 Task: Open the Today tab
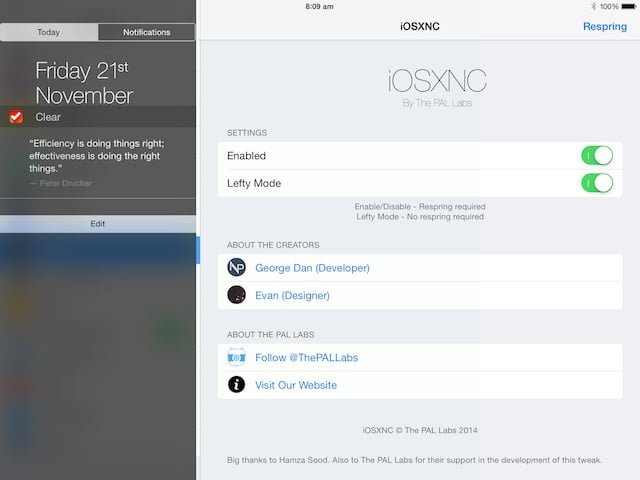(x=49, y=32)
